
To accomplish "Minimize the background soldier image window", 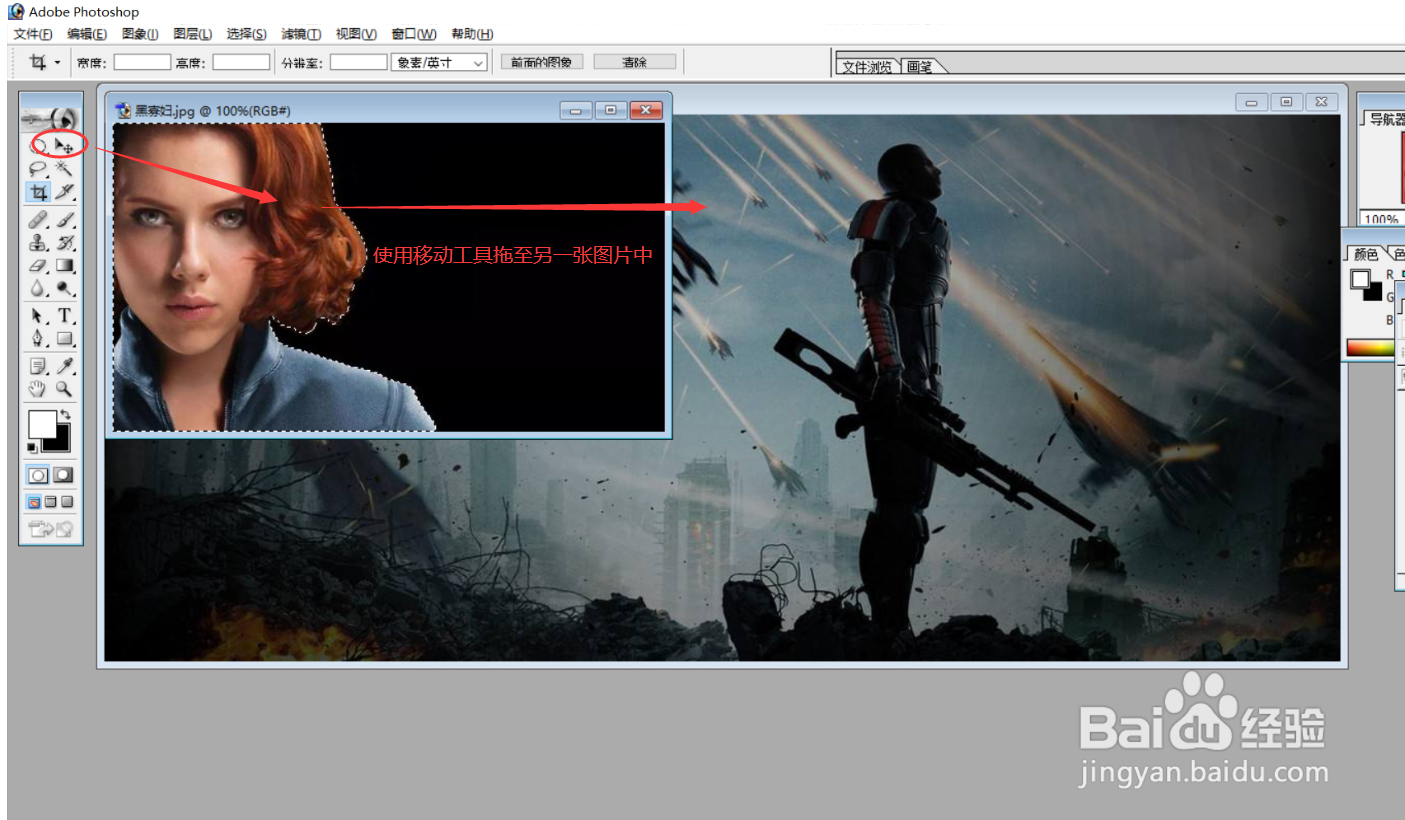I will click(x=1251, y=102).
